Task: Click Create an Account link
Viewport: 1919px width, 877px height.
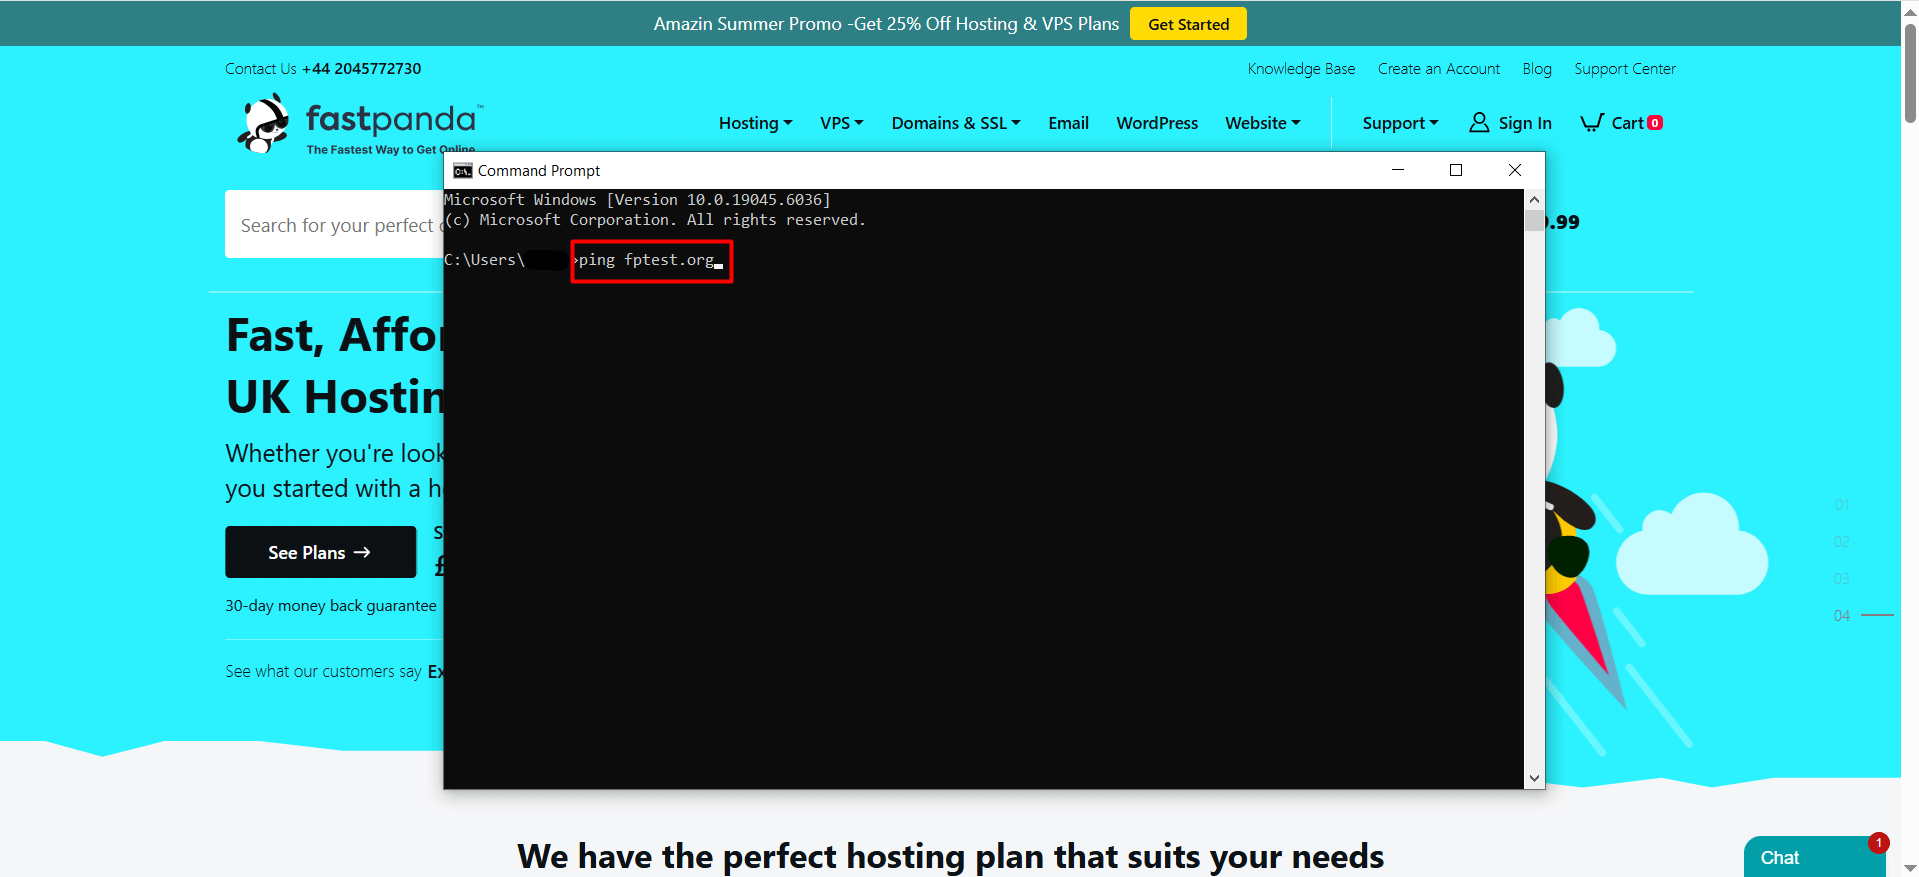Action: pos(1439,69)
